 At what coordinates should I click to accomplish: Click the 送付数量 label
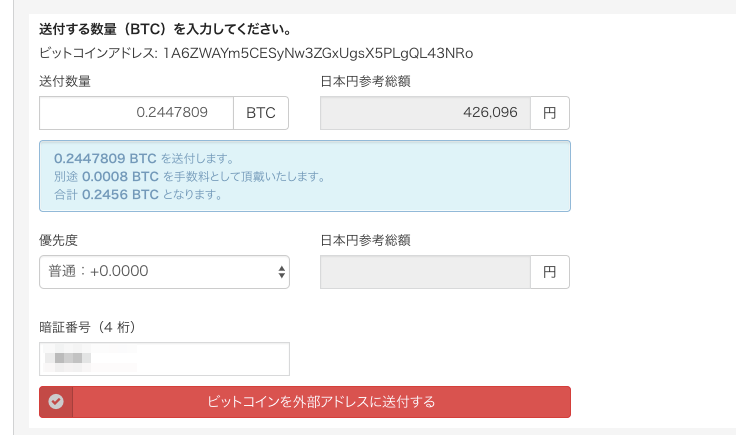[x=65, y=81]
